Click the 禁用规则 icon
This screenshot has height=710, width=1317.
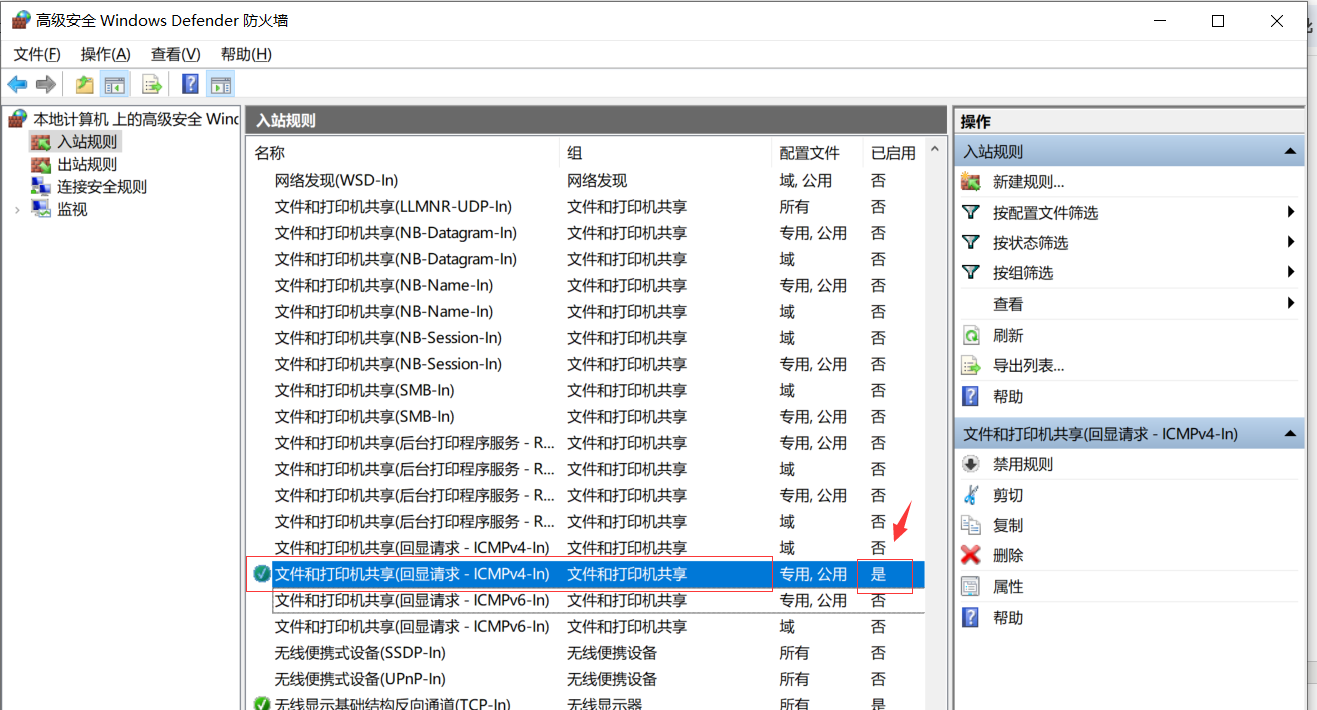point(970,464)
